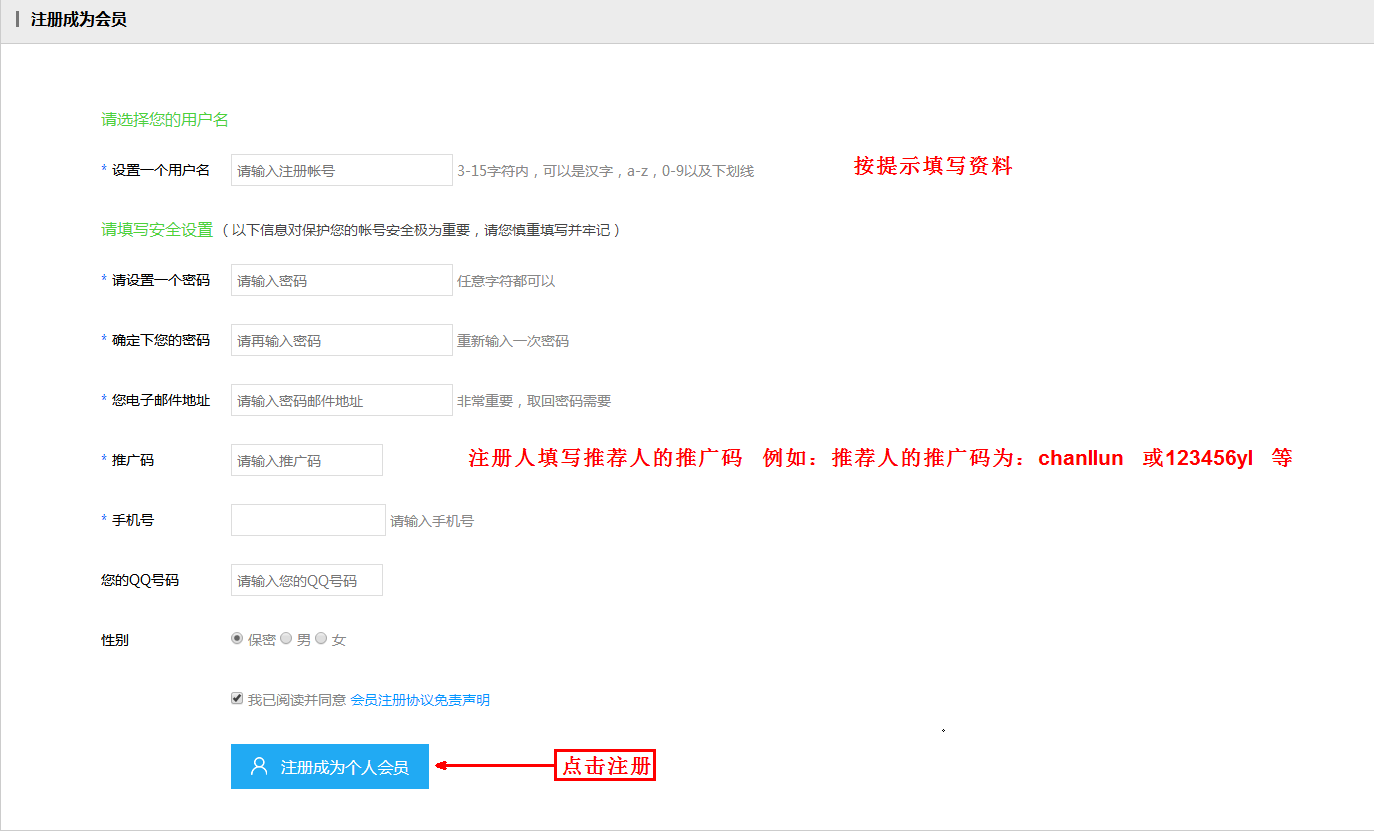Screen dimensions: 1374x831
Task: Pick the 女 gender radio button
Action: [321, 638]
